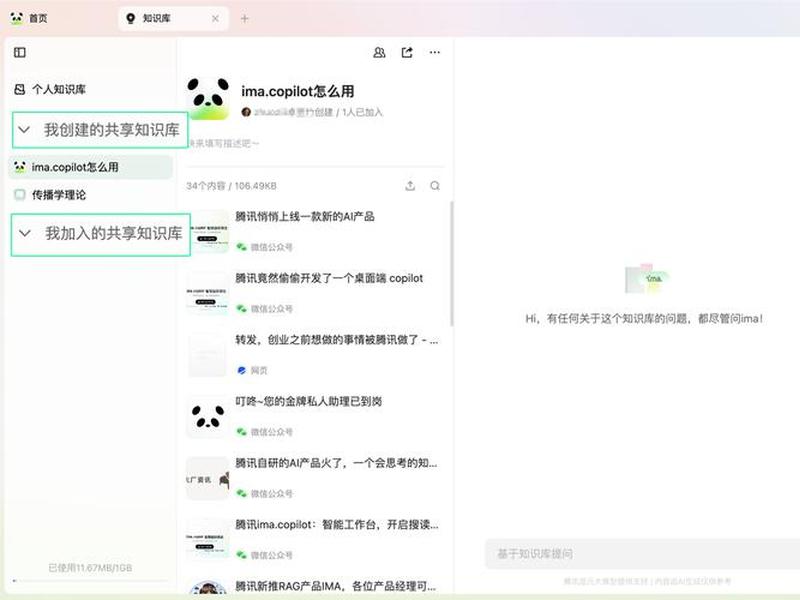Open article 腾讯竟然偷偷开发了一个桌面端 copilot
This screenshot has height=600, width=800.
[x=329, y=278]
